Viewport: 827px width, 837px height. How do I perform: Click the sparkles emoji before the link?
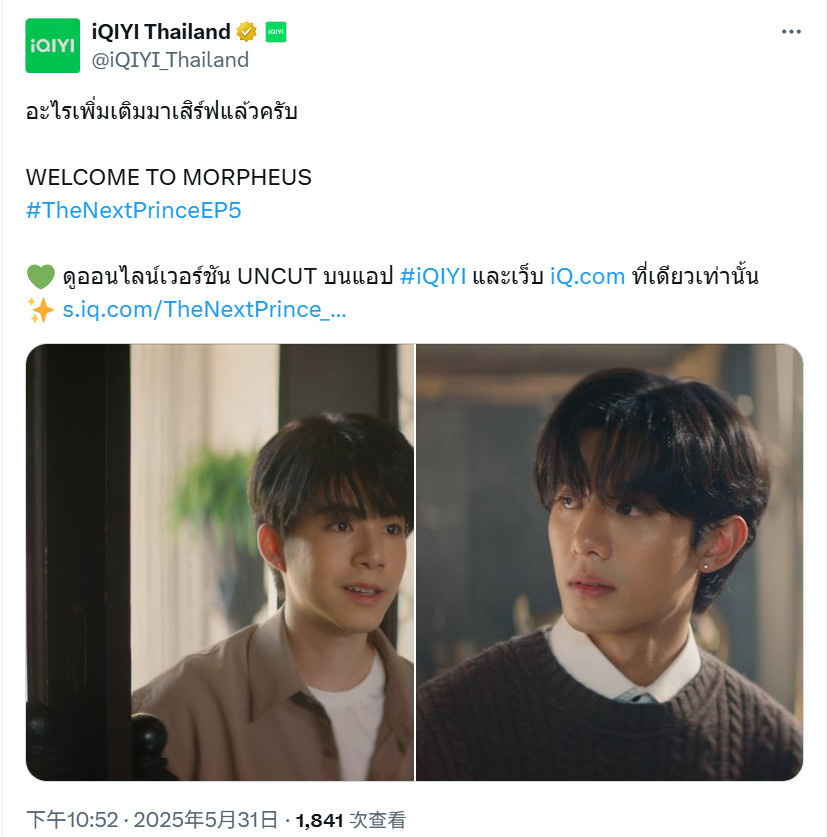[41, 310]
